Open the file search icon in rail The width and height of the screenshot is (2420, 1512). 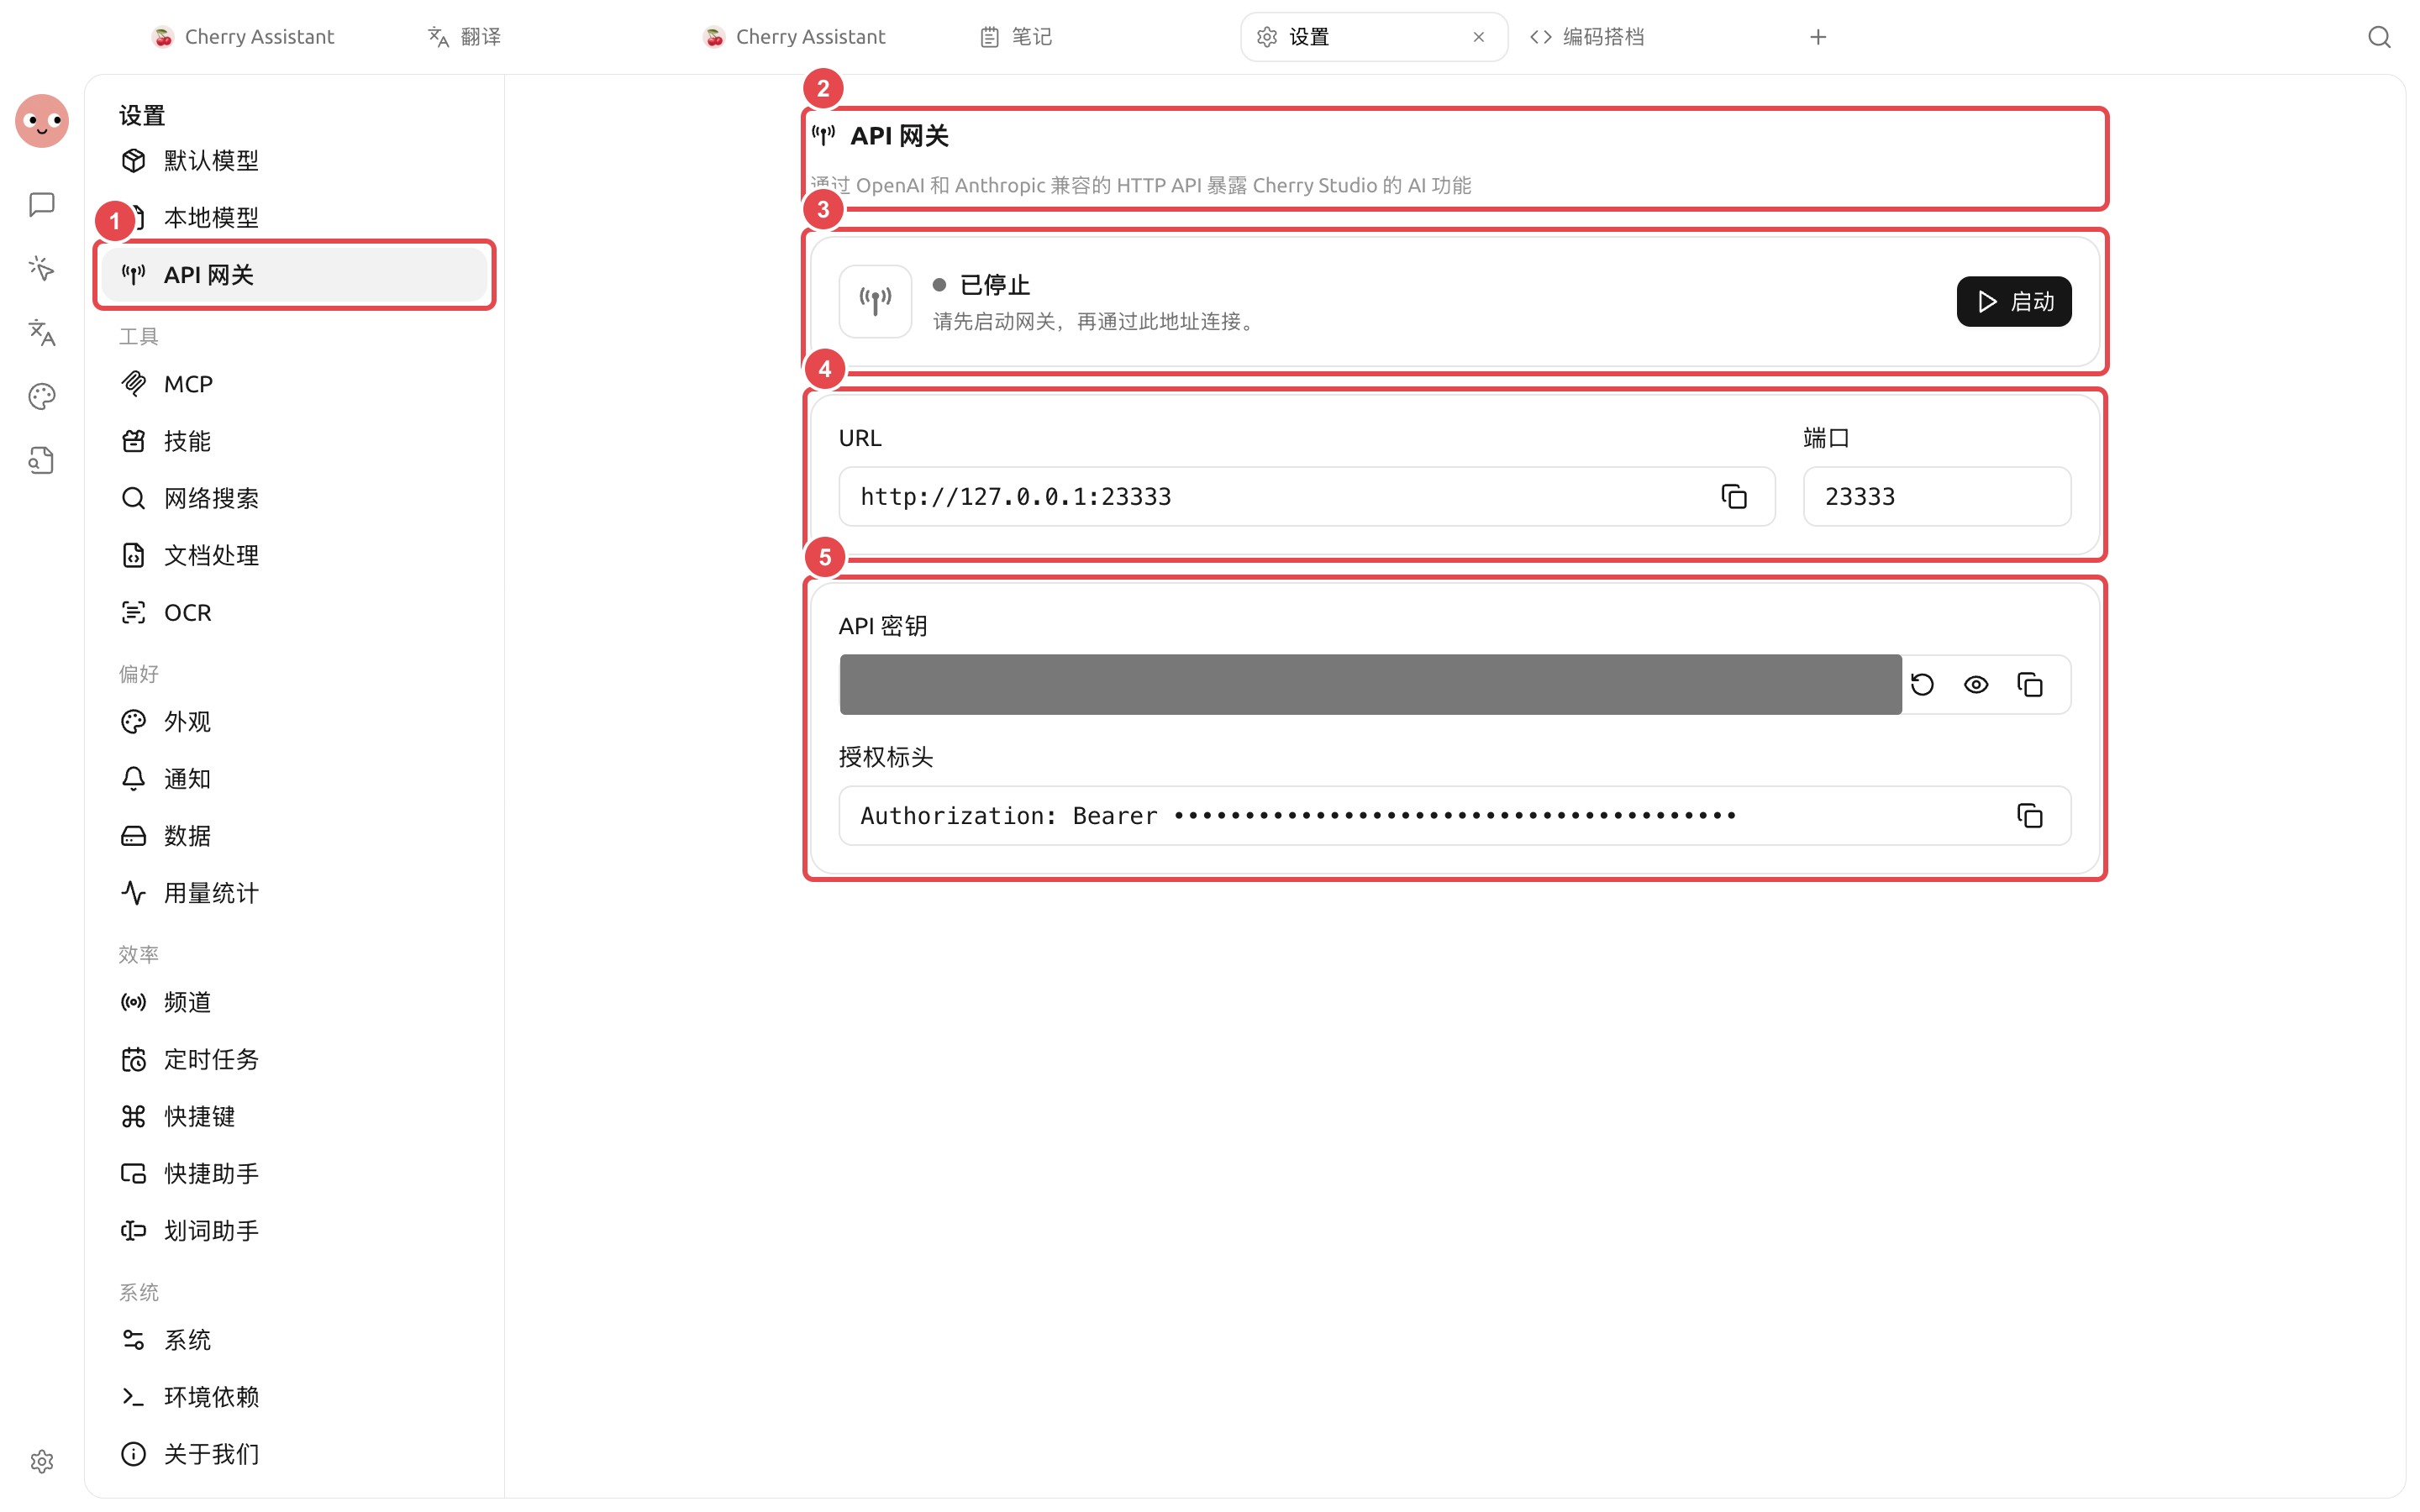[x=42, y=460]
